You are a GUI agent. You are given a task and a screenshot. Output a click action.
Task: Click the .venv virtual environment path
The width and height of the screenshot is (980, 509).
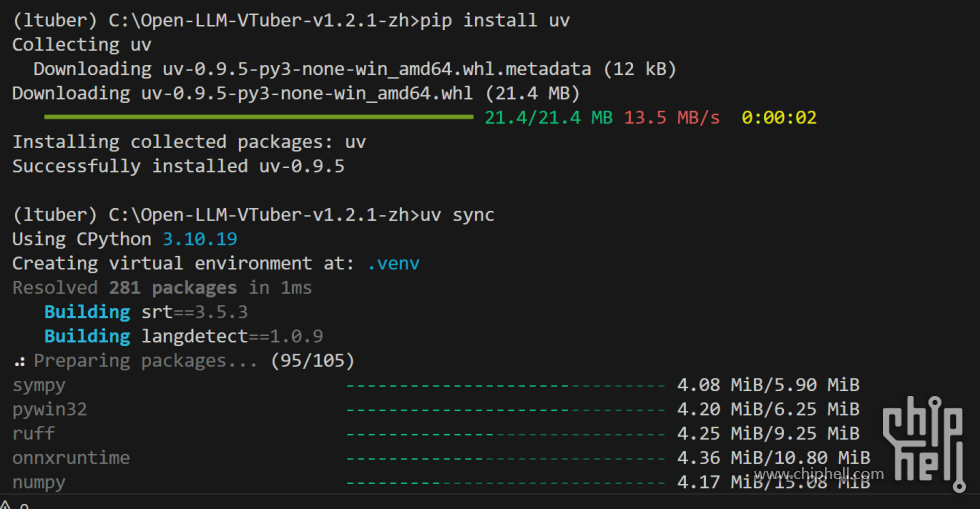tap(393, 264)
